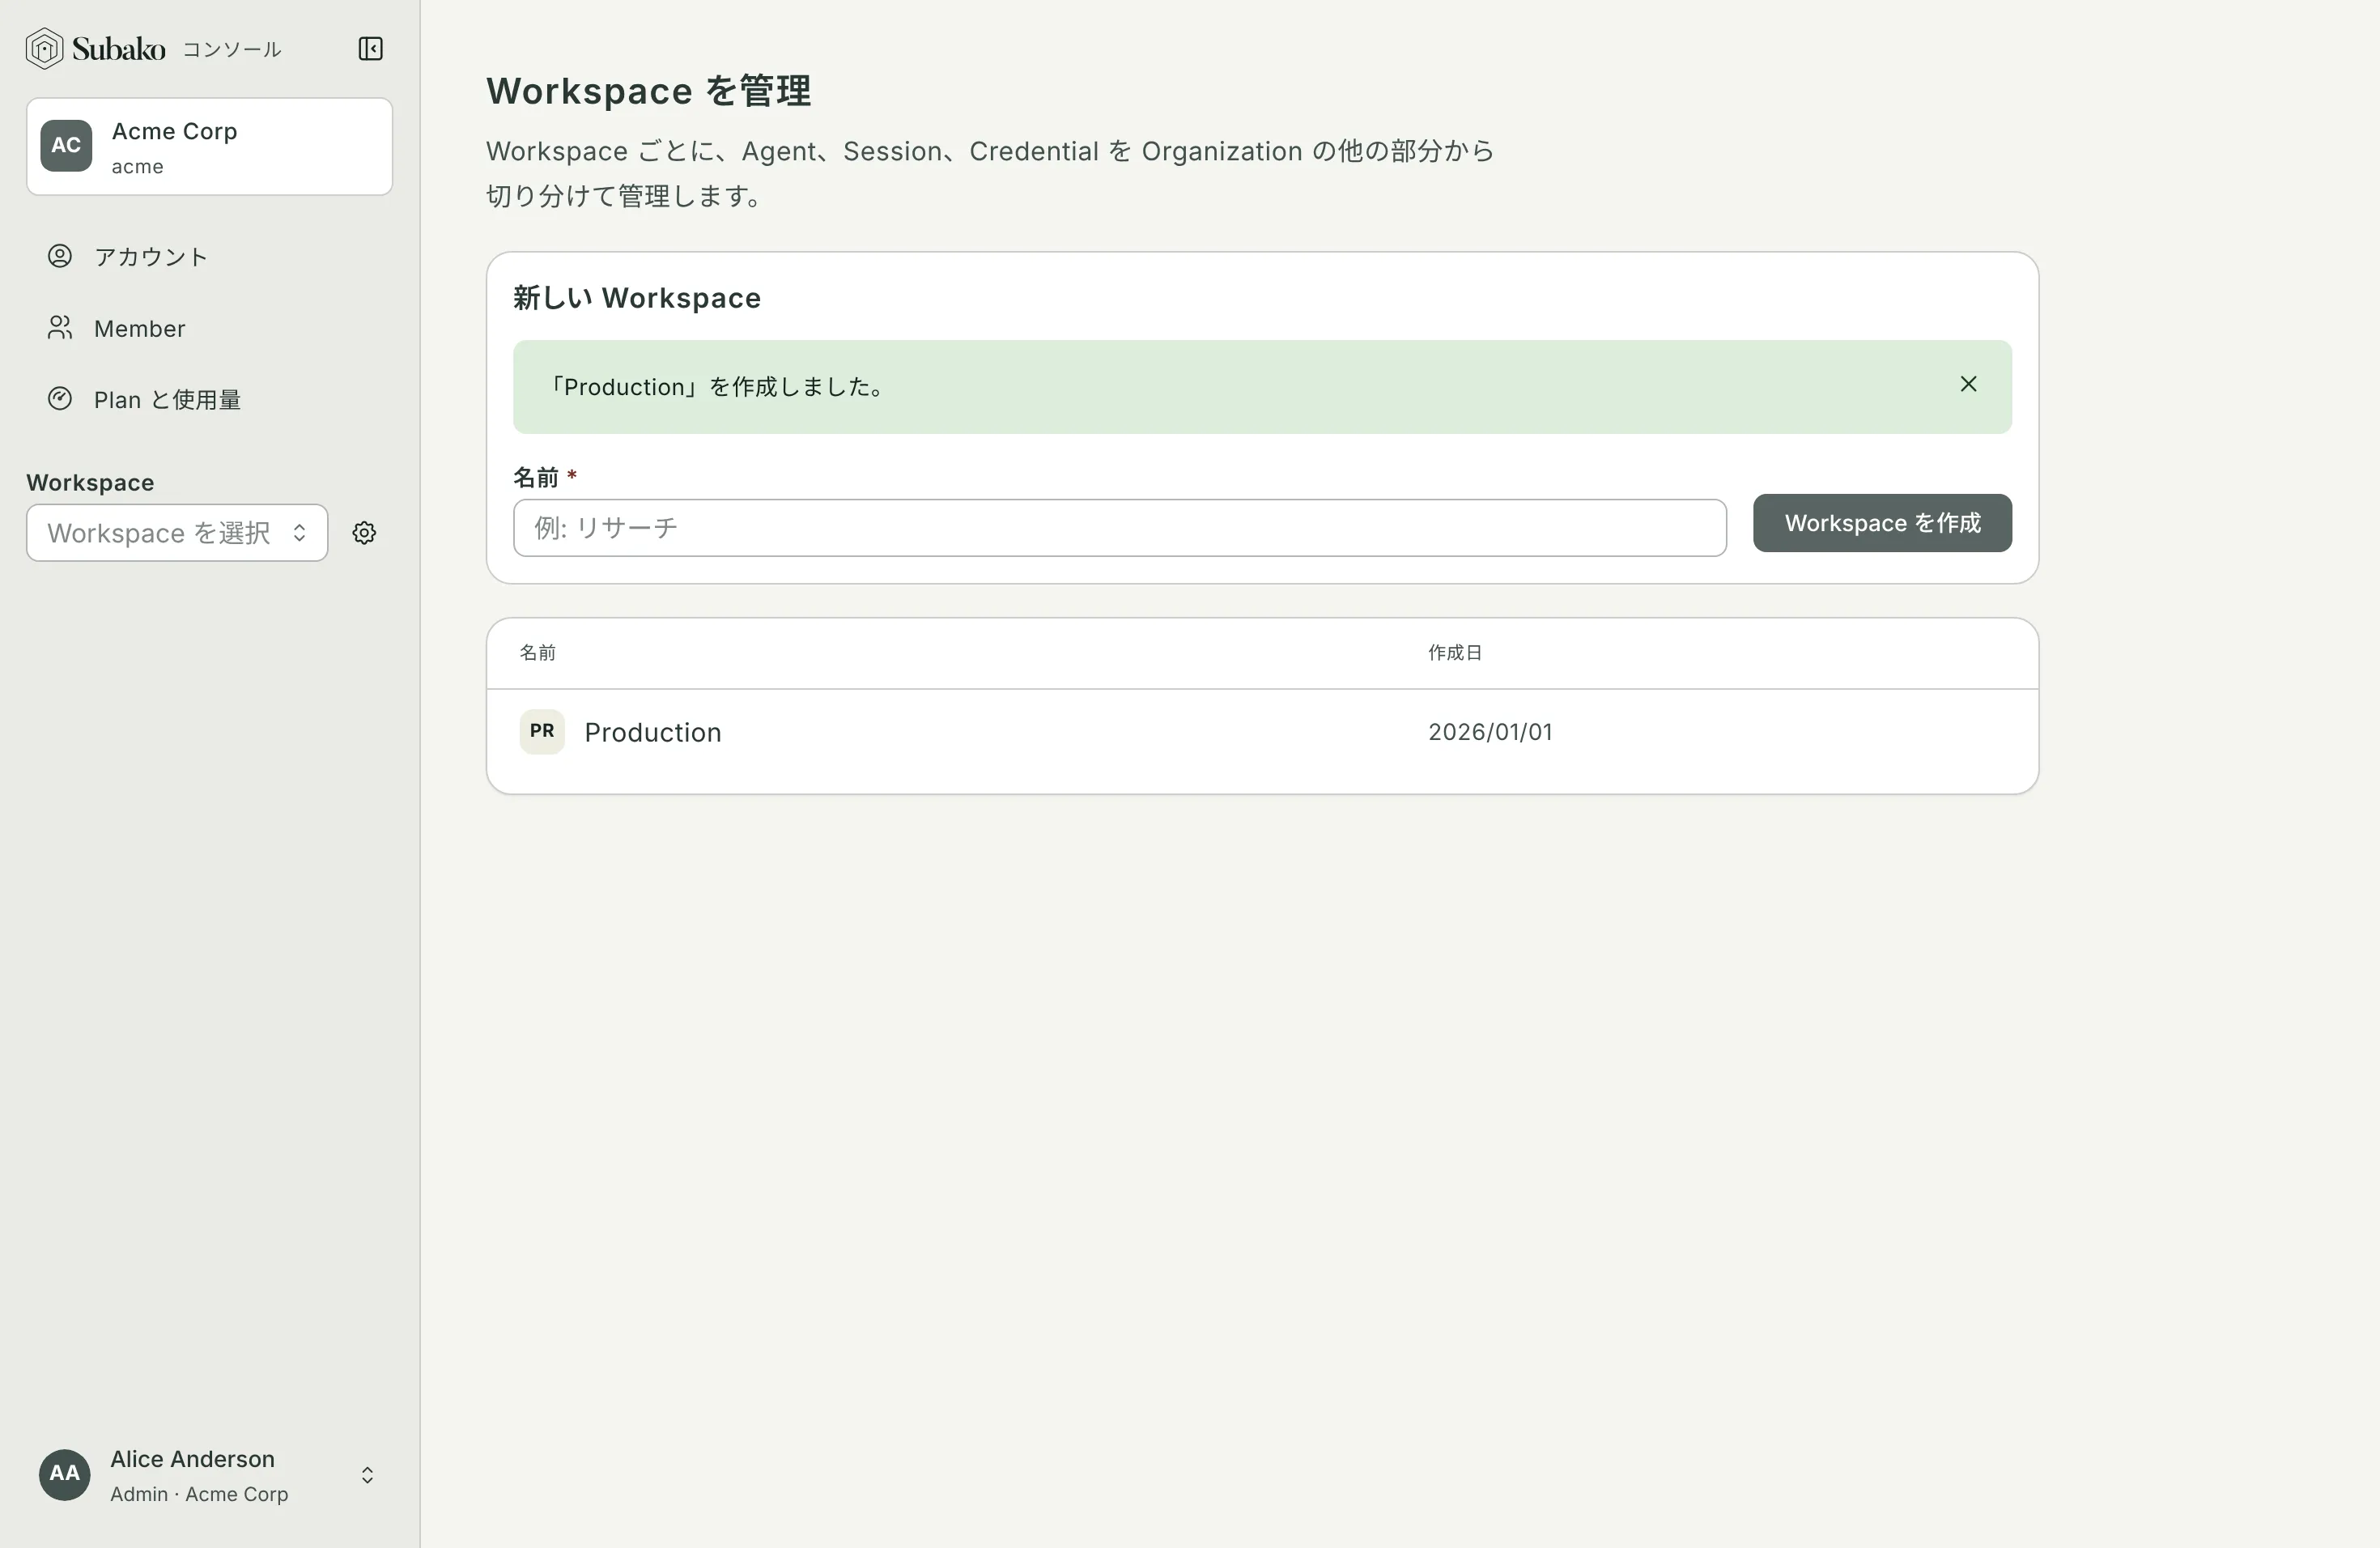The width and height of the screenshot is (2380, 1548).
Task: Open Plan と使用量 page
Action: [209, 400]
